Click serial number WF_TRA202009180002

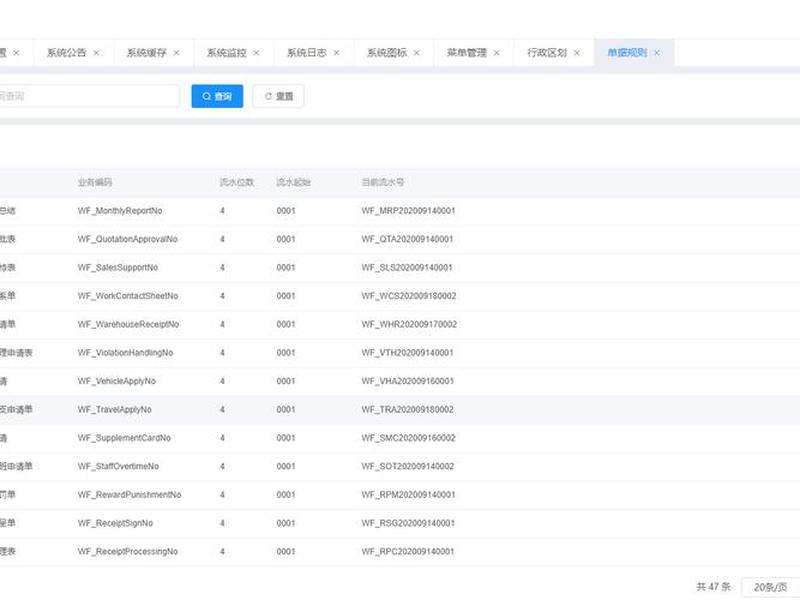pos(407,410)
